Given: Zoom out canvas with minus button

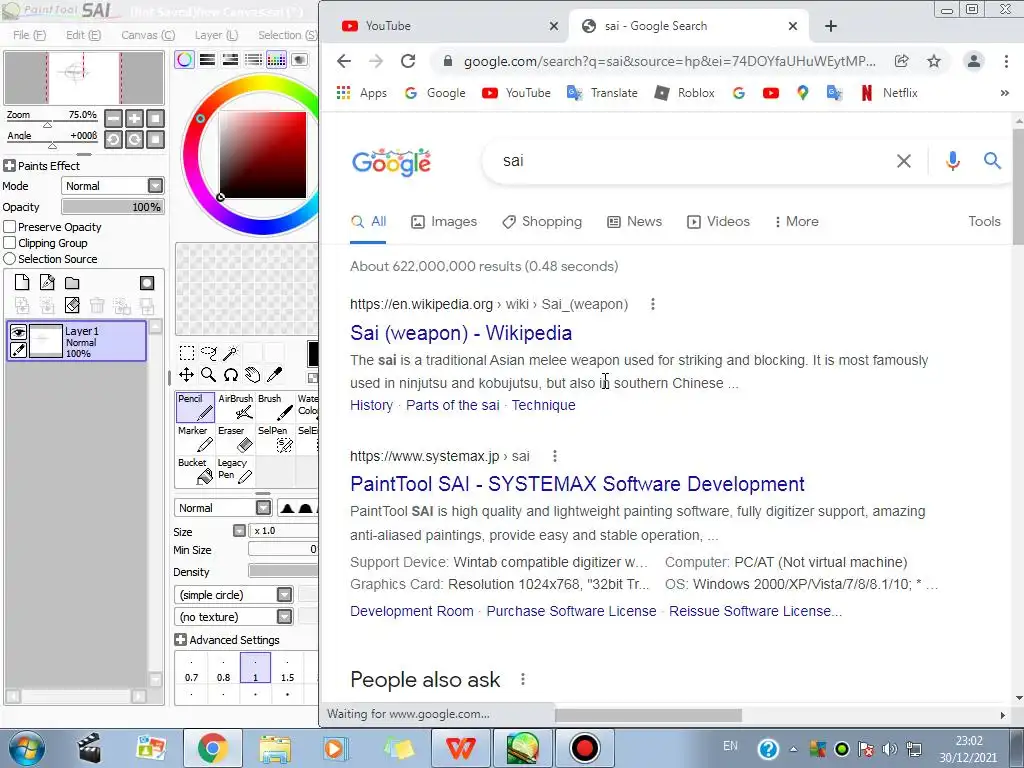Looking at the screenshot, I should (x=114, y=119).
